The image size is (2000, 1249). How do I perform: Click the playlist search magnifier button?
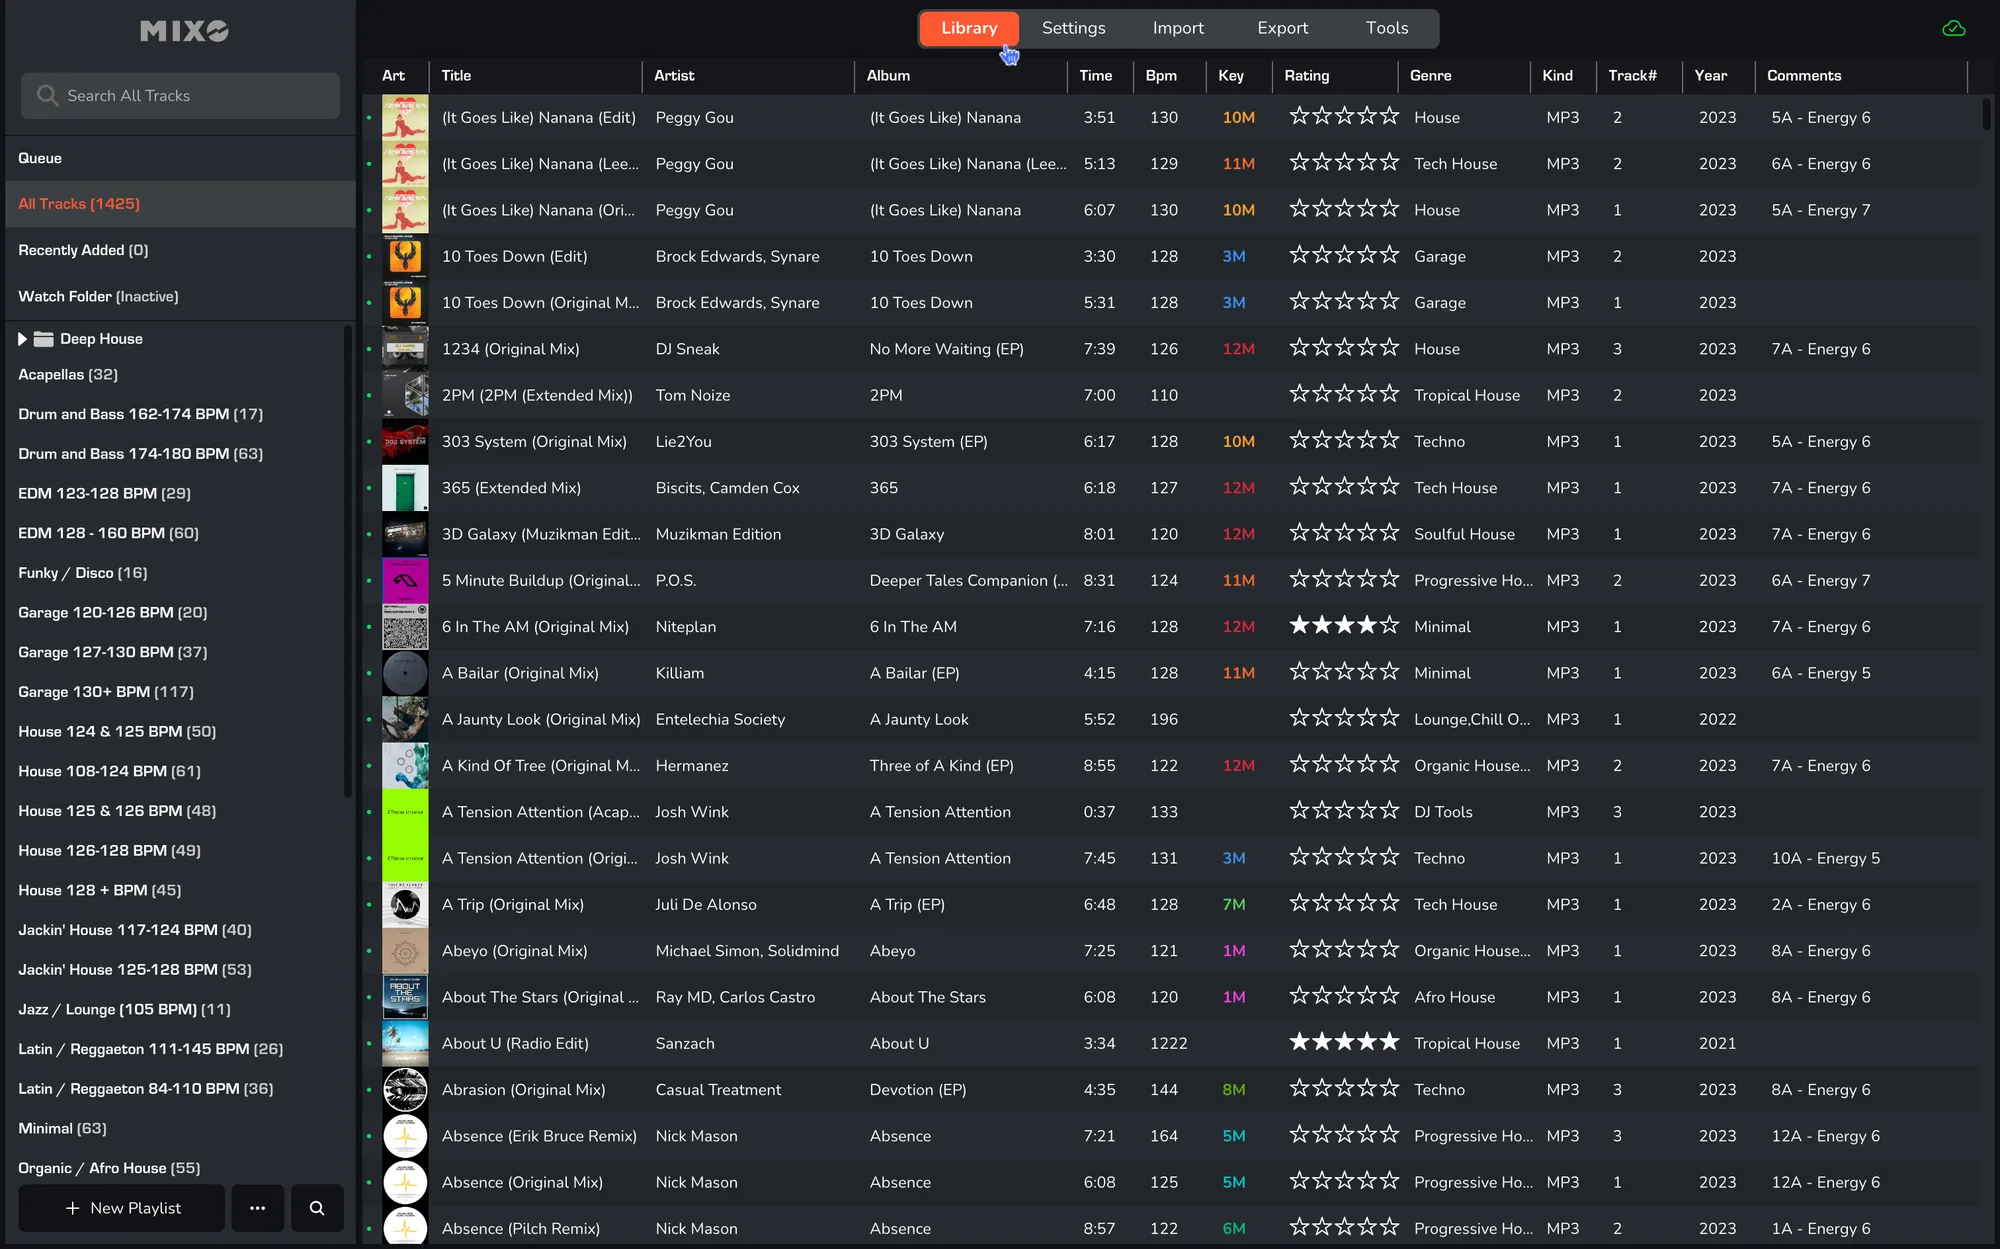point(317,1208)
